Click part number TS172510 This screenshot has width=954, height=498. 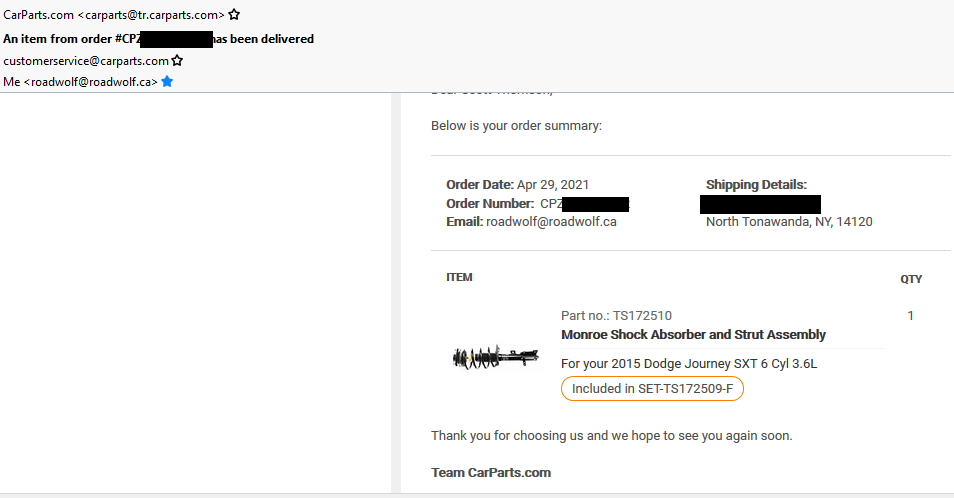[x=616, y=315]
